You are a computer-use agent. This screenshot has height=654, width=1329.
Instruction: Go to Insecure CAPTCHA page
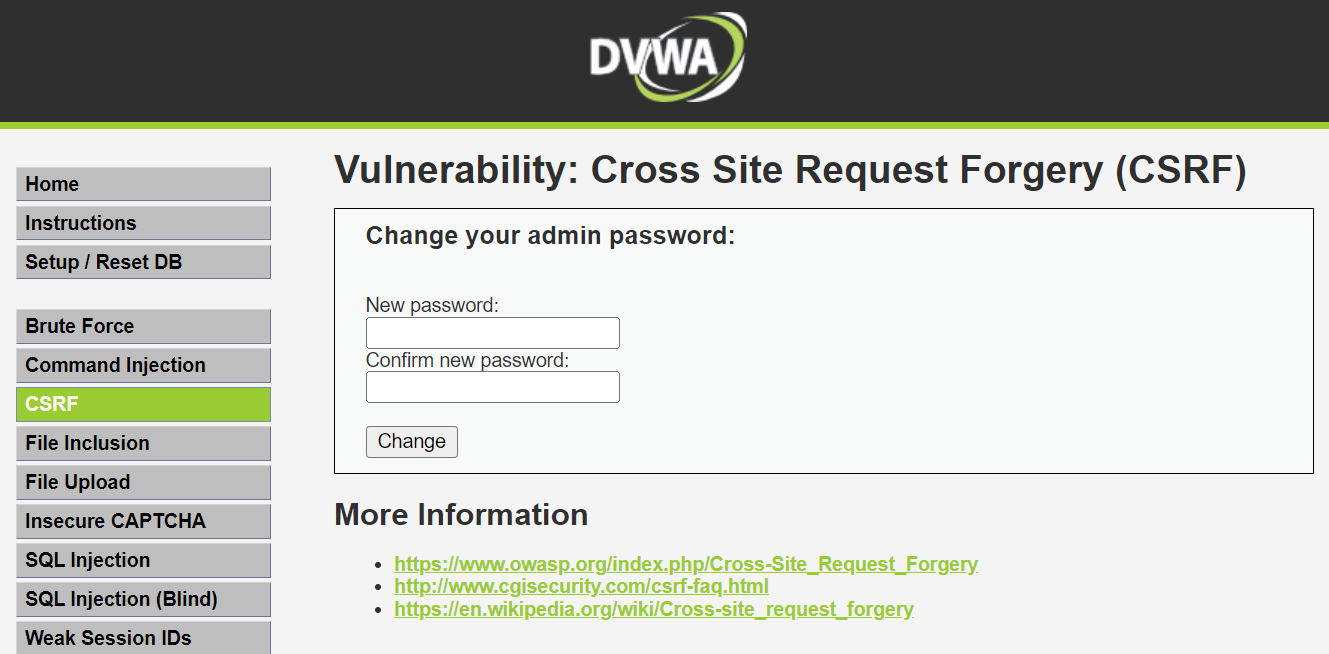[143, 521]
